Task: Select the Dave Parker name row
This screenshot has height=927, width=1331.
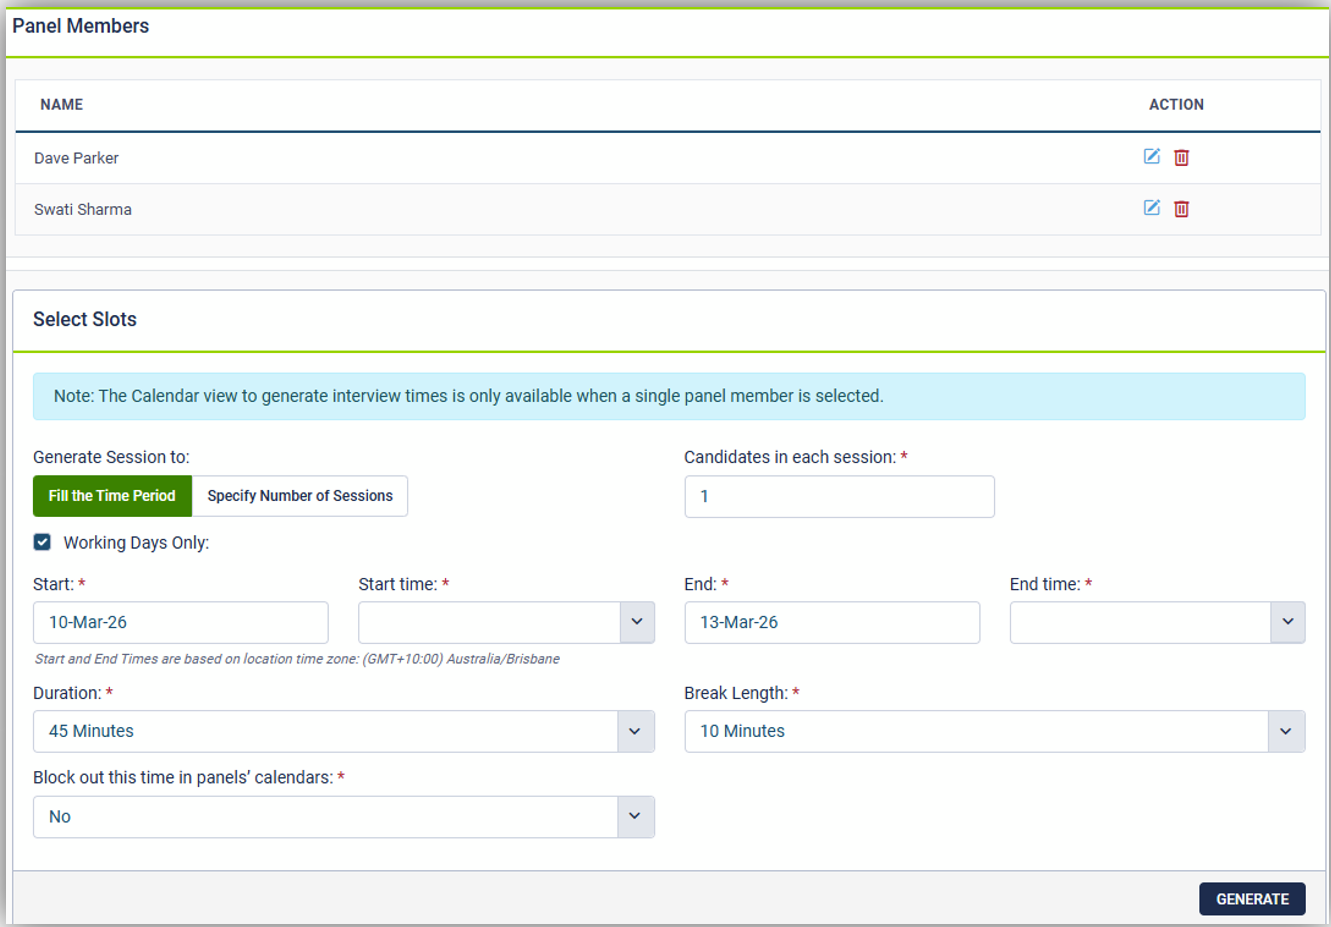Action: 77,158
